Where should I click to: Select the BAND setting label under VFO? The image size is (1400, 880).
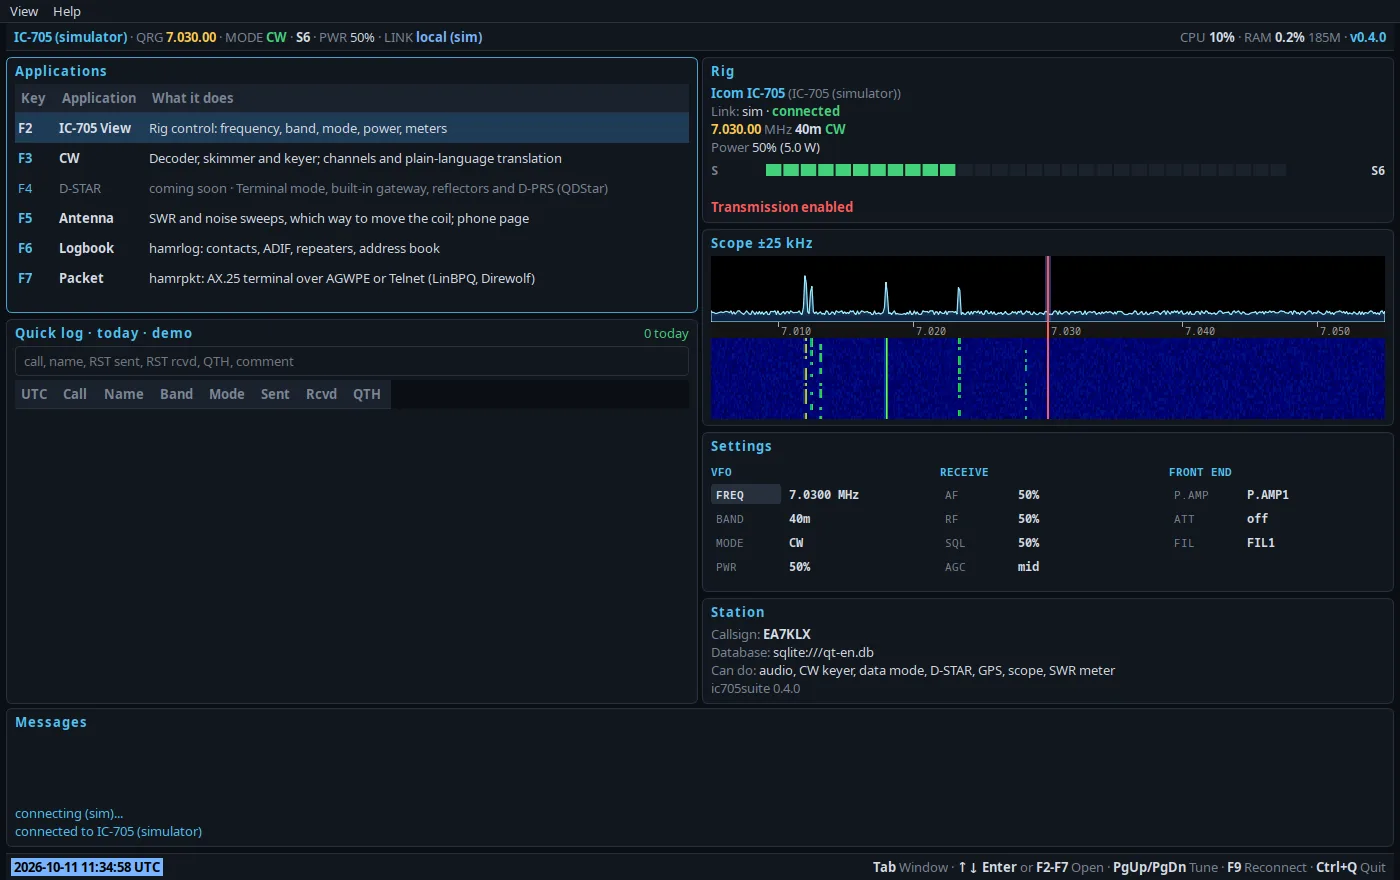[730, 519]
